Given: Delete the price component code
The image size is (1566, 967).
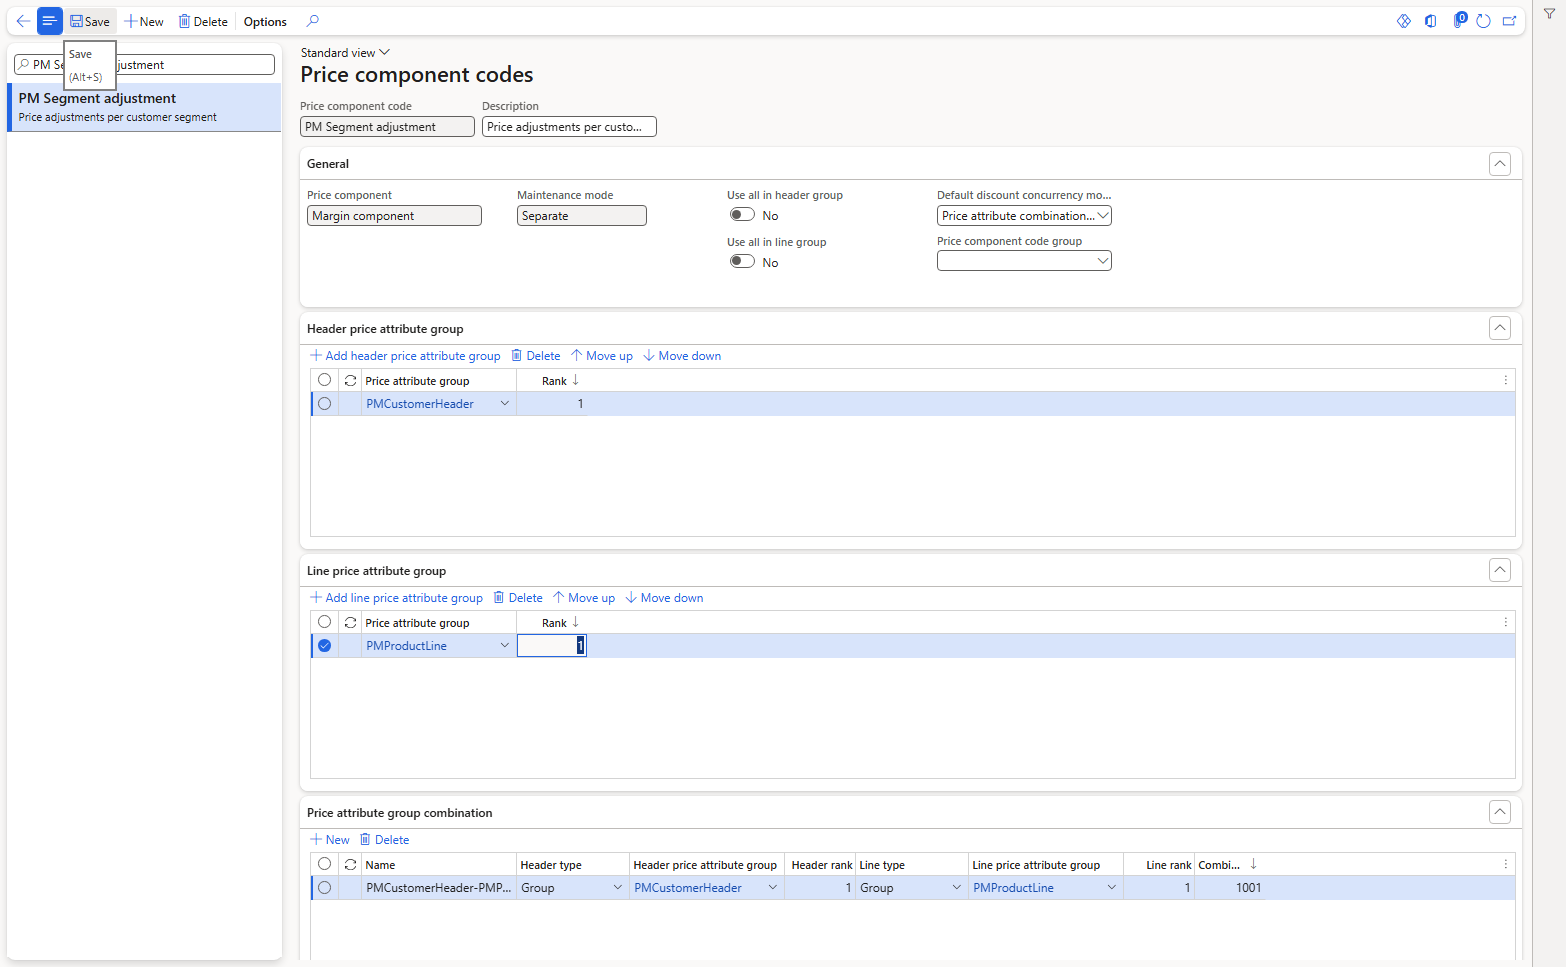Looking at the screenshot, I should tap(203, 21).
